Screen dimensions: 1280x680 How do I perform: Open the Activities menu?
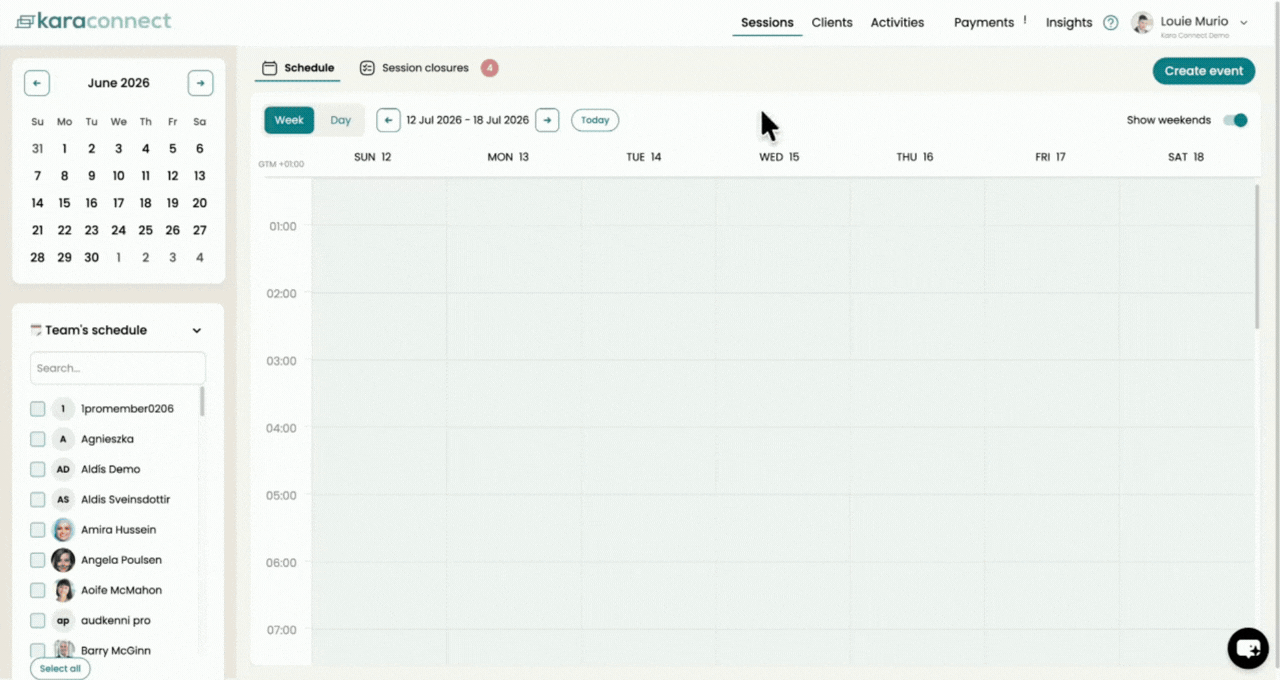tap(897, 22)
